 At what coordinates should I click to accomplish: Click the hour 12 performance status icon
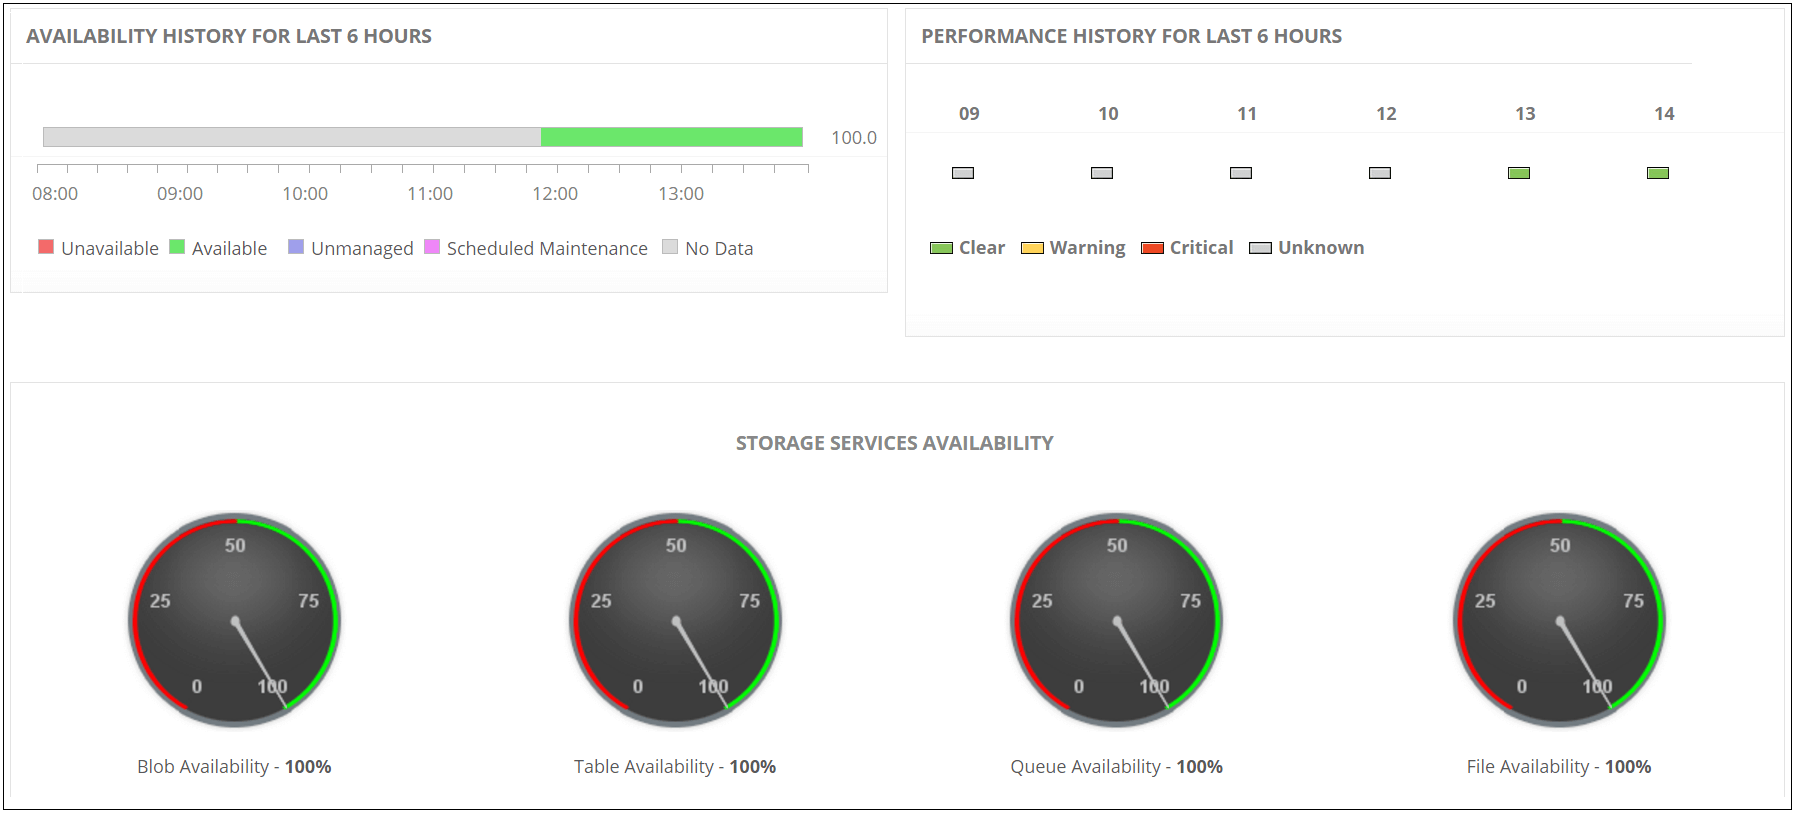click(x=1380, y=173)
